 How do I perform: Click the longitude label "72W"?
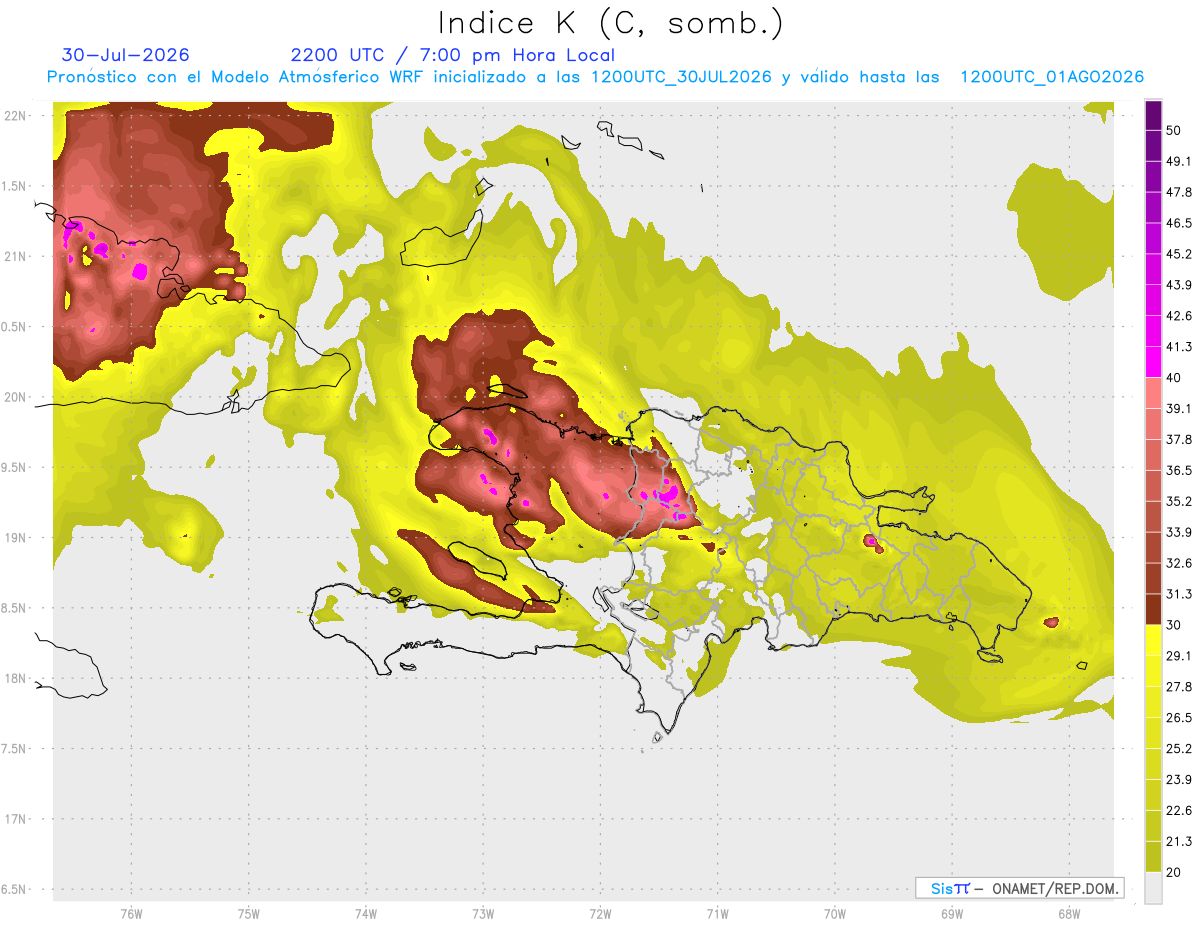[x=600, y=913]
